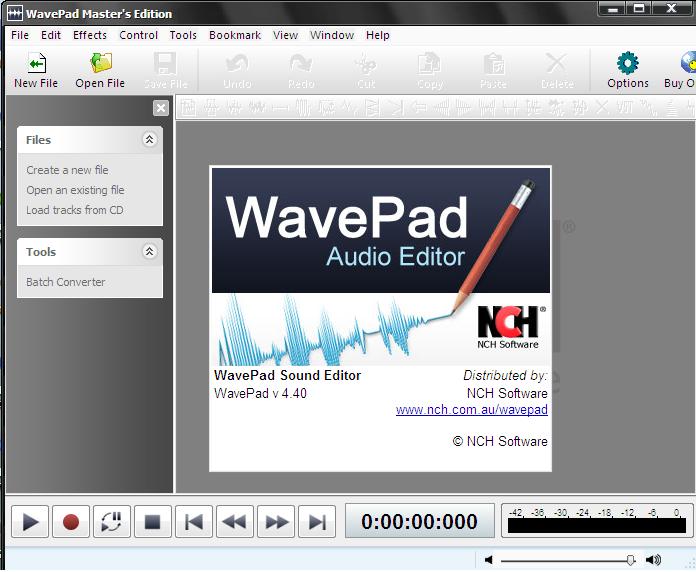The height and width of the screenshot is (572, 696).
Task: Start recording with the red Record button
Action: (71, 521)
